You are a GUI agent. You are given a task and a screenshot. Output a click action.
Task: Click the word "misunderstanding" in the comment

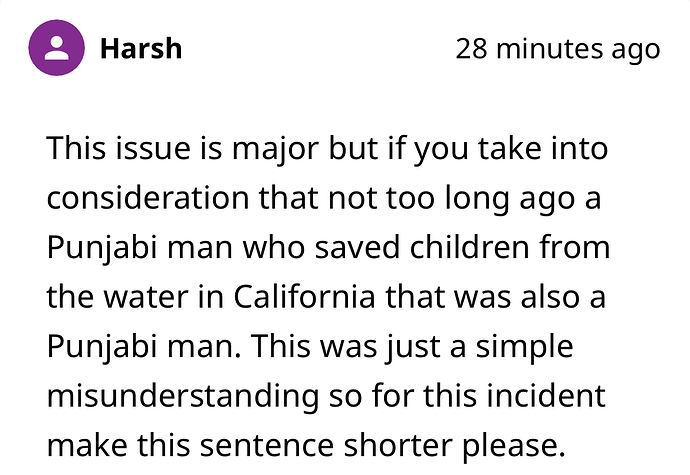(x=181, y=395)
